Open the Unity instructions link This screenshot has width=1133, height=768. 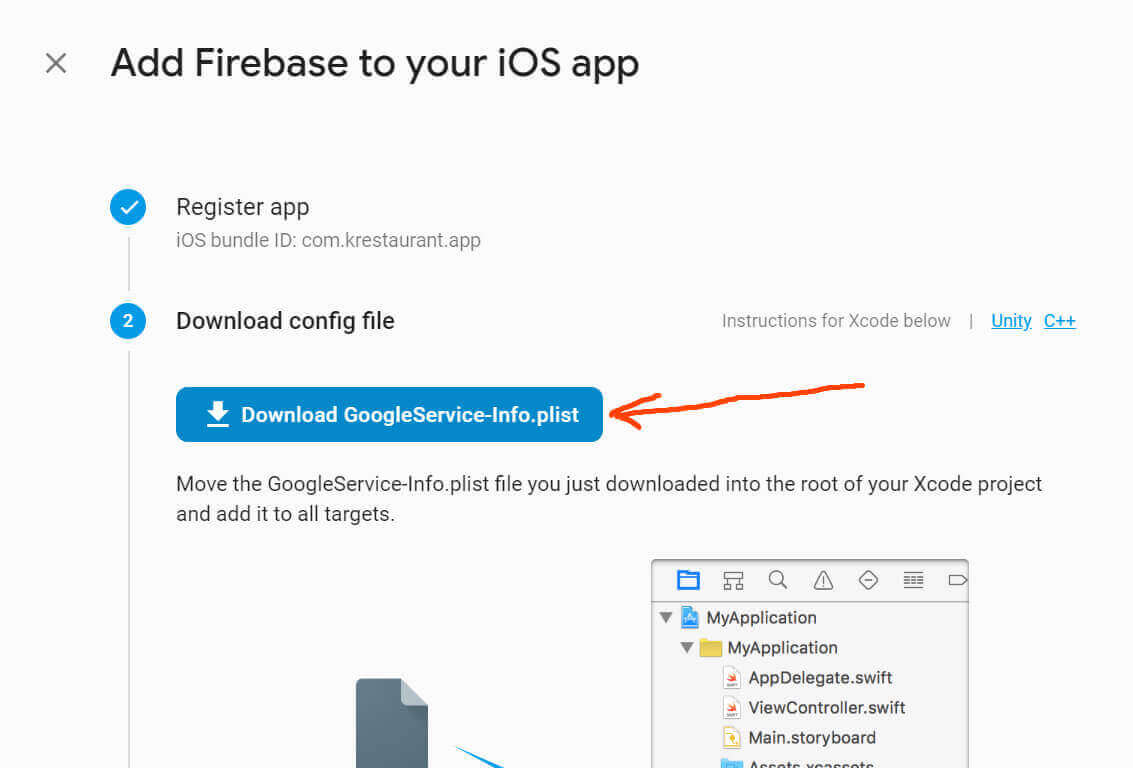[x=1011, y=321]
